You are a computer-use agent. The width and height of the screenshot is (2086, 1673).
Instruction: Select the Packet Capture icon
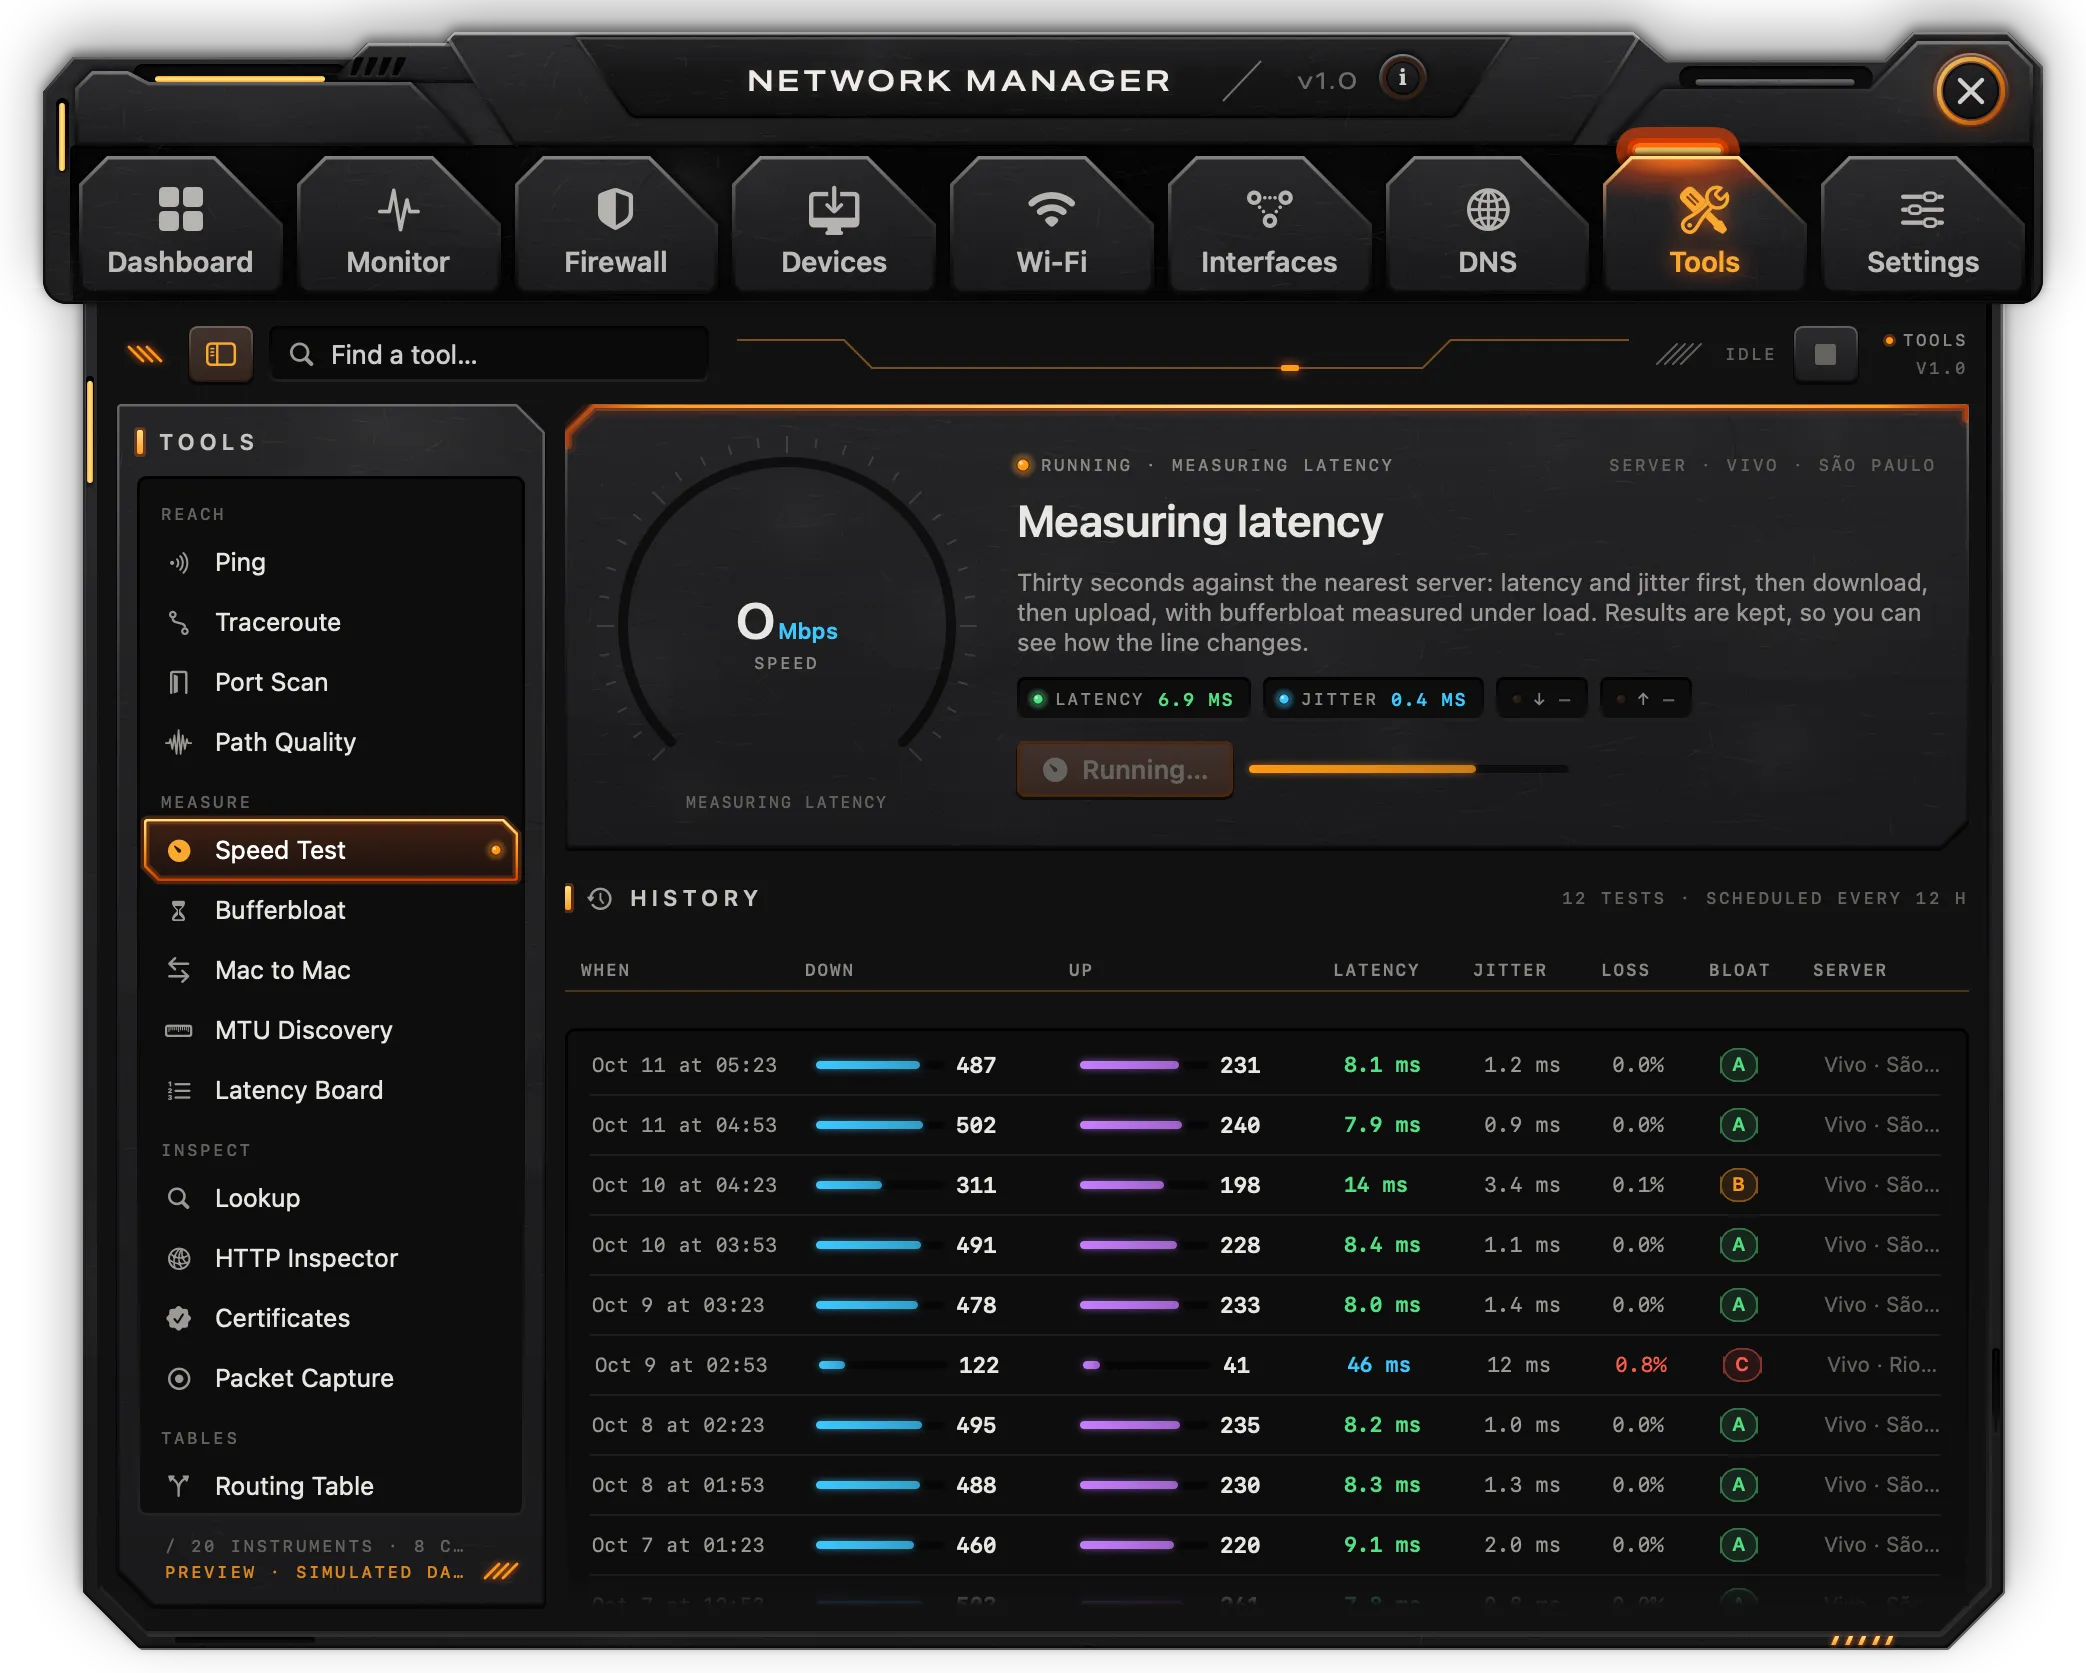pos(179,1379)
